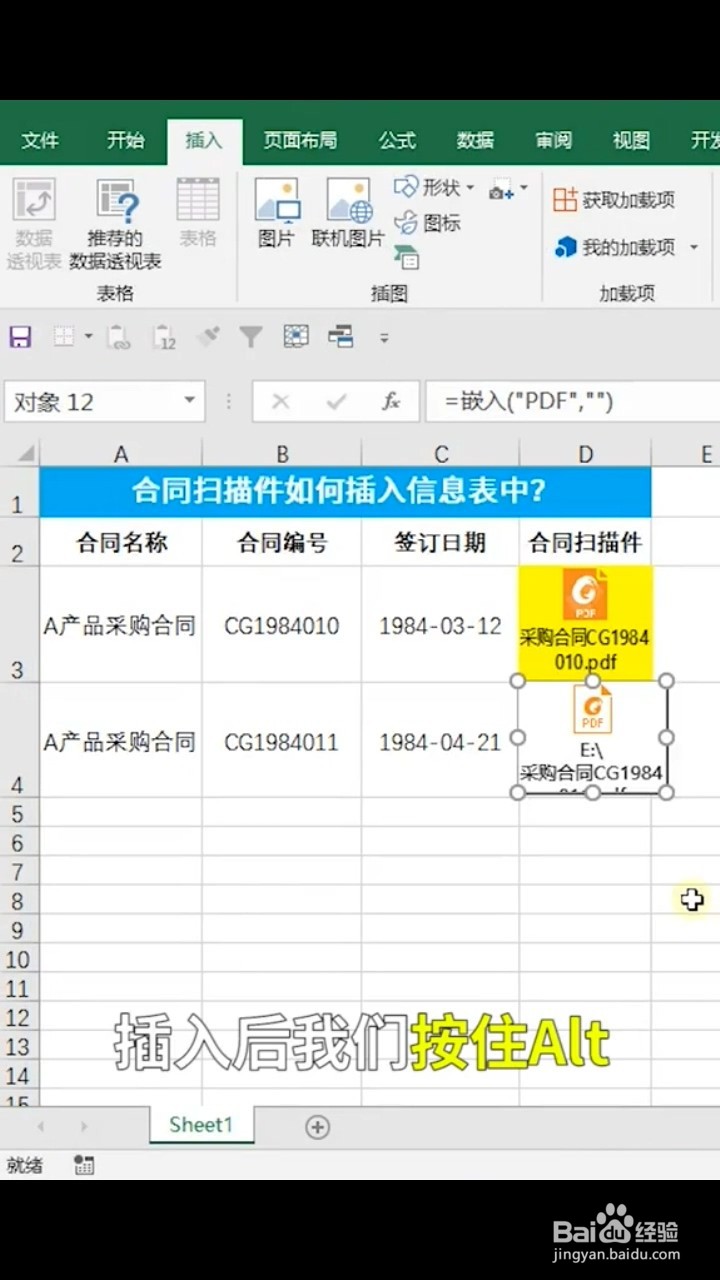Image resolution: width=720 pixels, height=1280 pixels.
Task: Click 推荐的数据透视表 icon
Action: pyautogui.click(x=116, y=224)
